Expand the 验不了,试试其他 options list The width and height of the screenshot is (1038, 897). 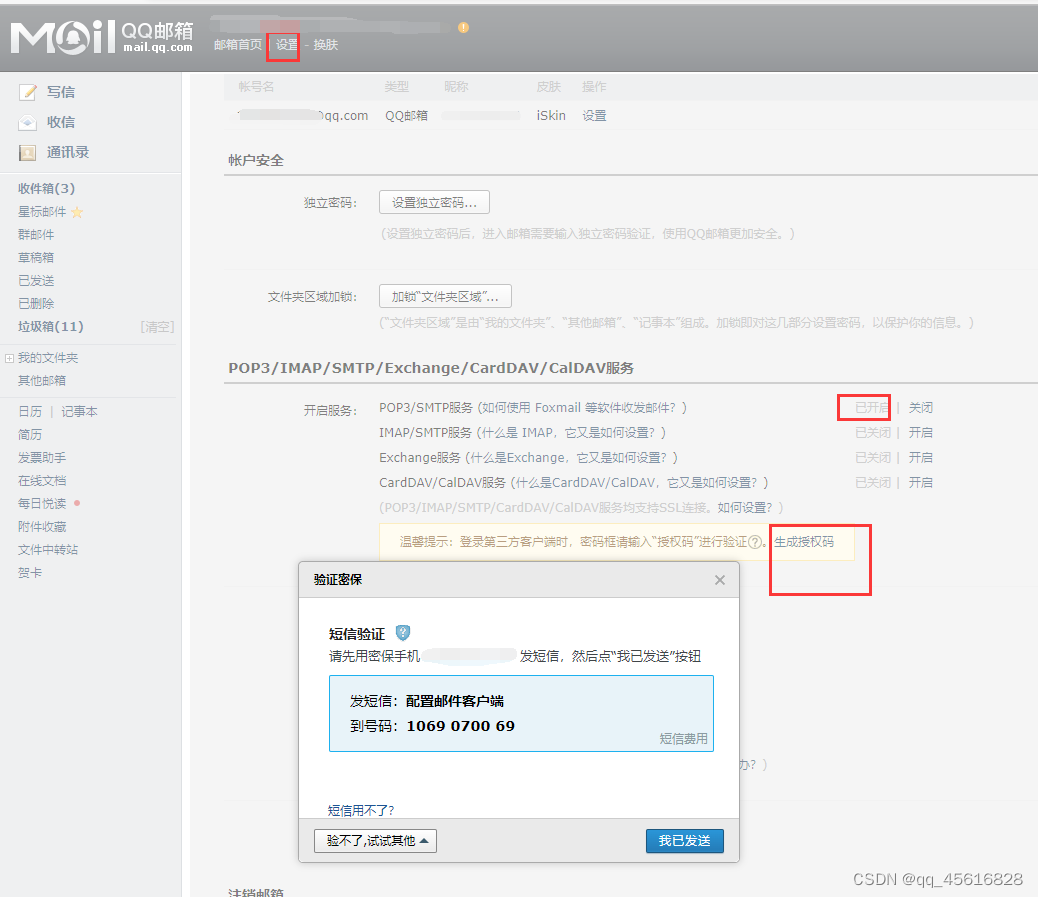point(374,840)
